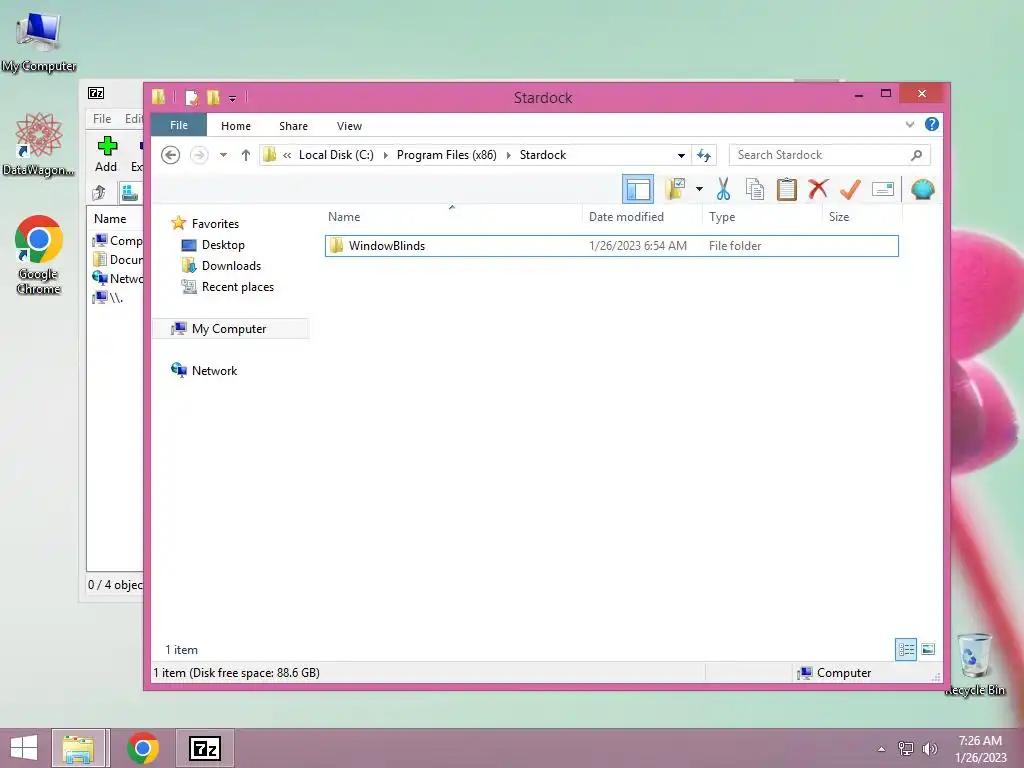This screenshot has width=1024, height=768.
Task: Click the orange checkmark Properties icon
Action: pyautogui.click(x=850, y=189)
